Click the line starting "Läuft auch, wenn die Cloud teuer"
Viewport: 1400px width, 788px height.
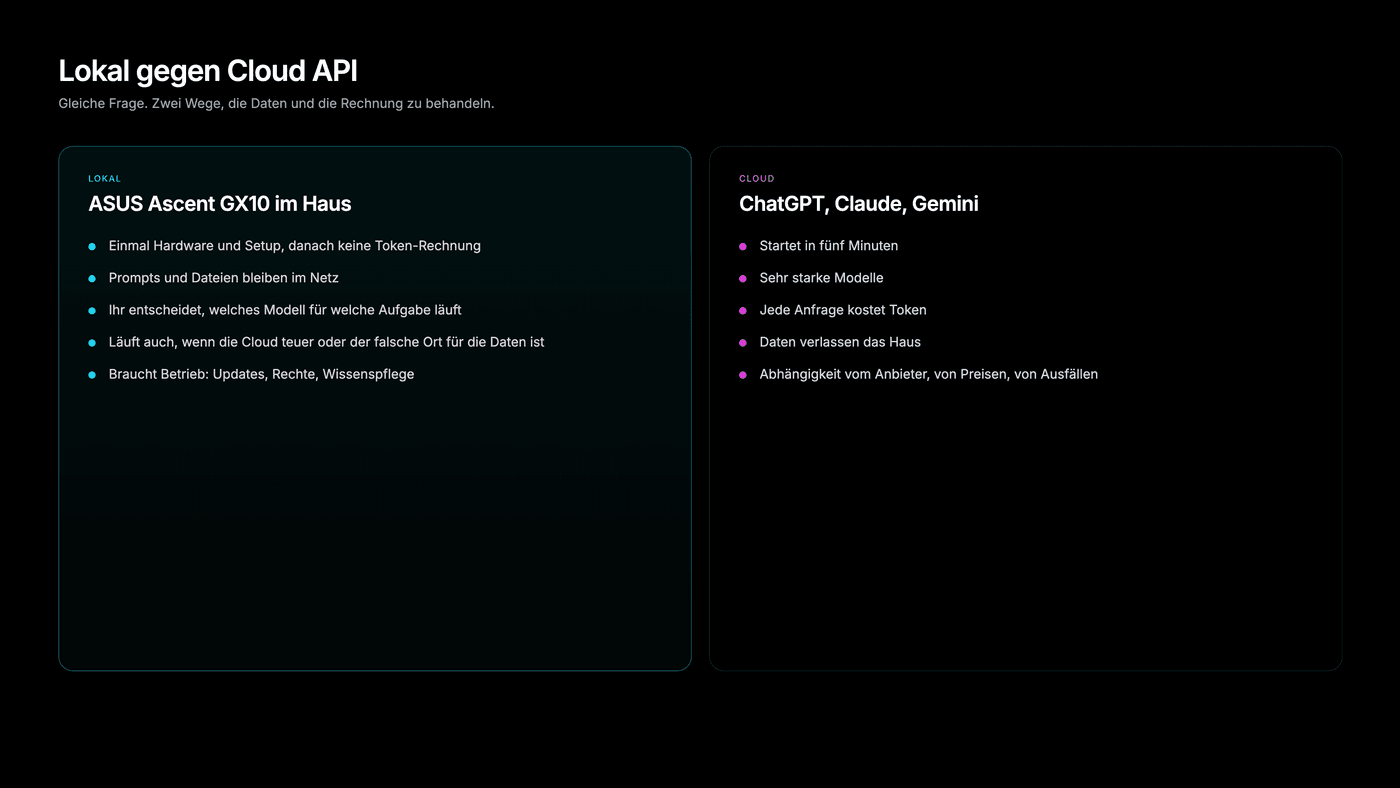327,342
